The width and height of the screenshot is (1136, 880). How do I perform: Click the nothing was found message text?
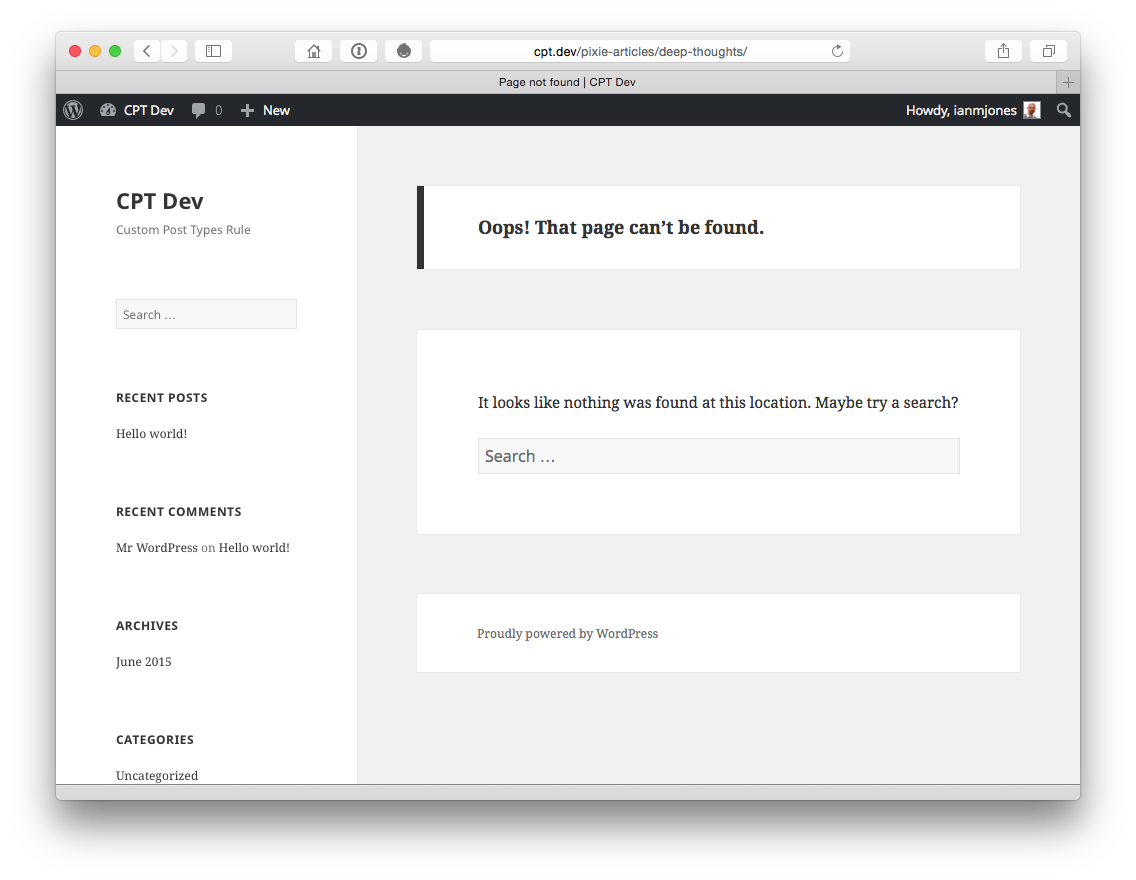click(718, 403)
